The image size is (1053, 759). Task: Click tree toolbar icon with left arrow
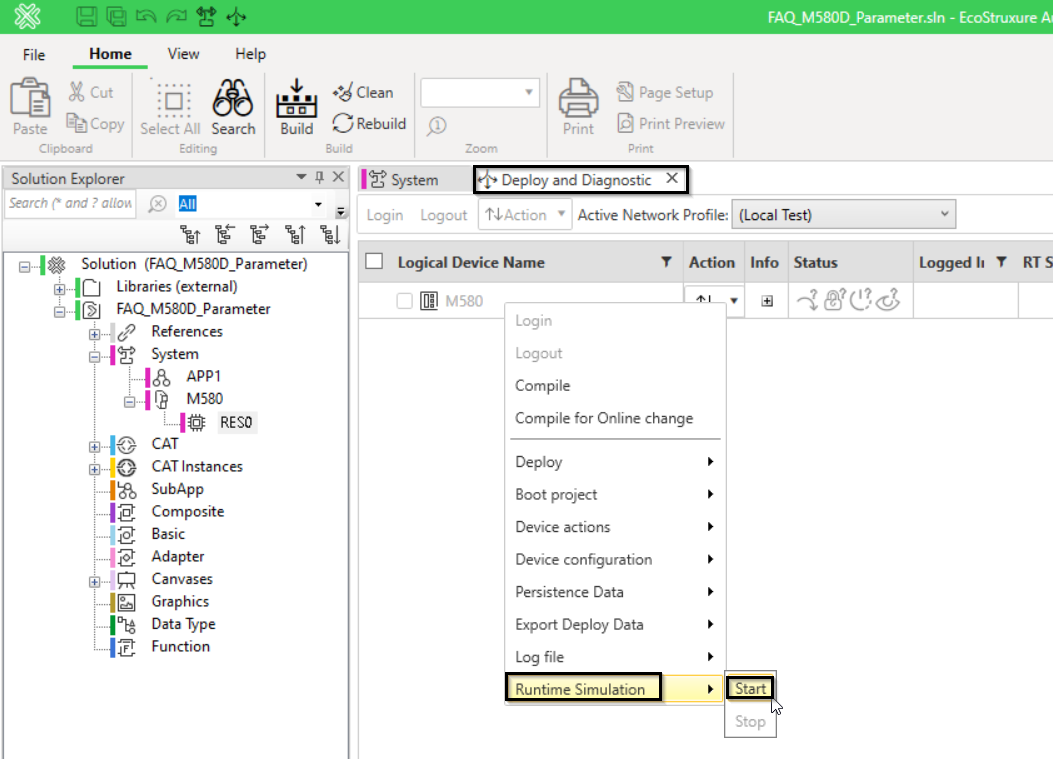tap(225, 234)
